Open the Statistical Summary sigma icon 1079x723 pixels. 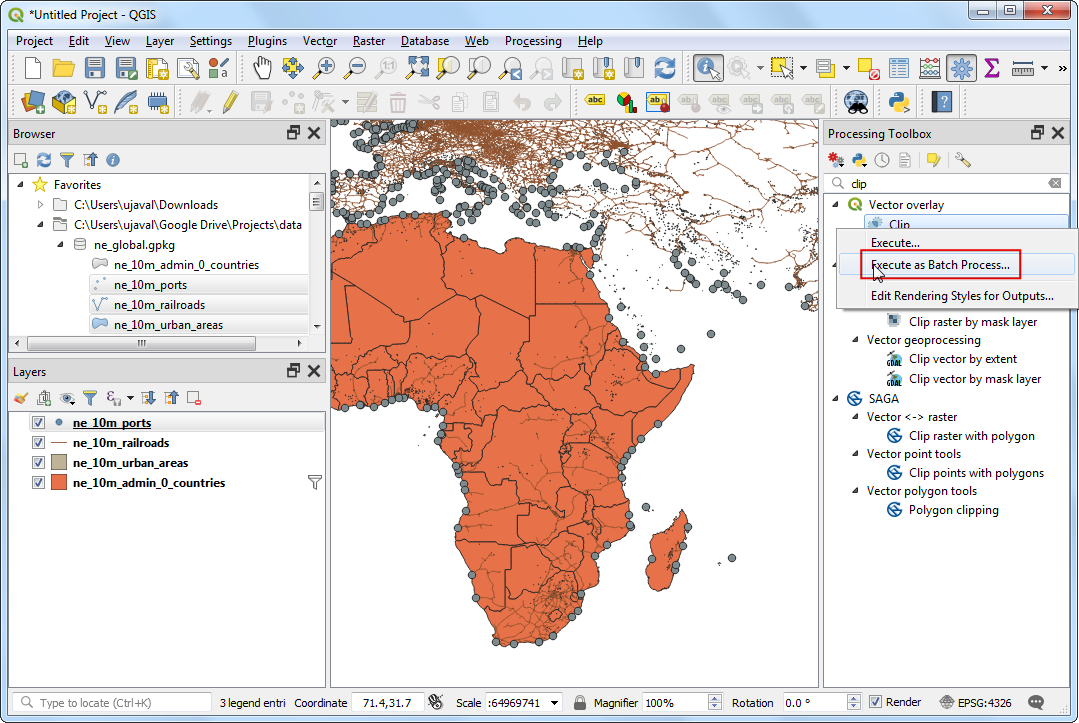tap(991, 68)
